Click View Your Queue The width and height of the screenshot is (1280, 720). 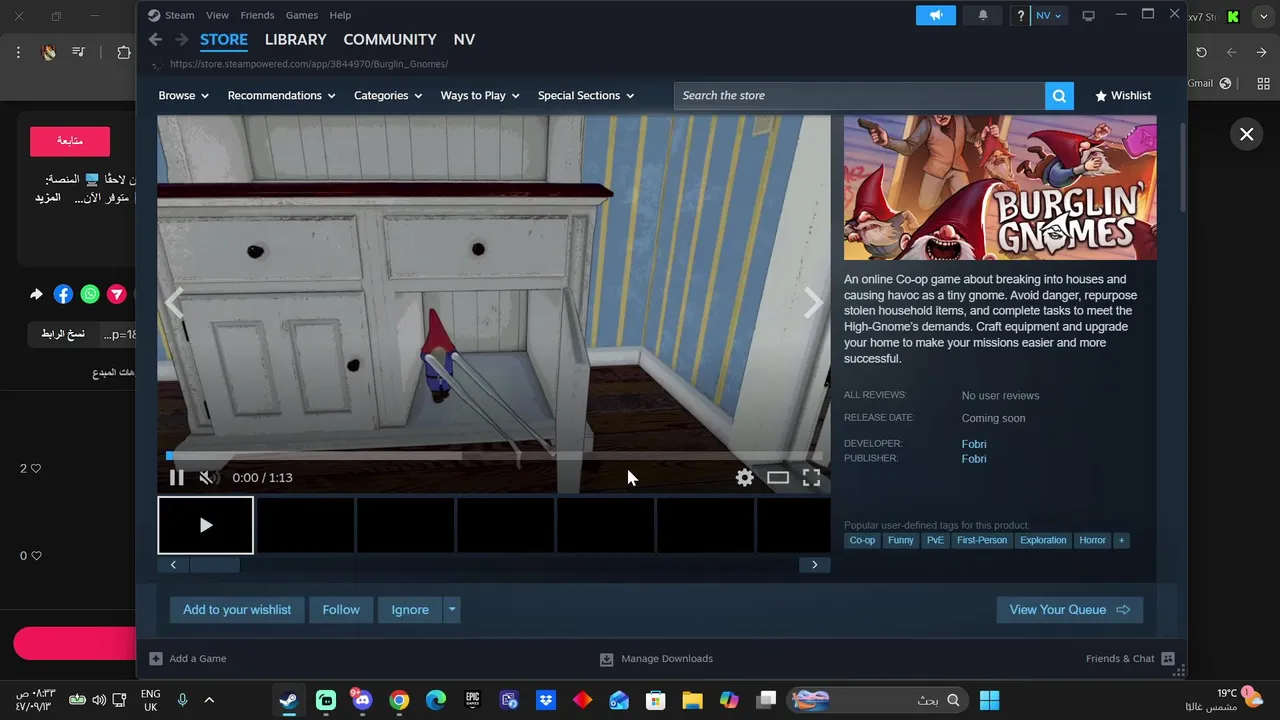tap(1070, 610)
